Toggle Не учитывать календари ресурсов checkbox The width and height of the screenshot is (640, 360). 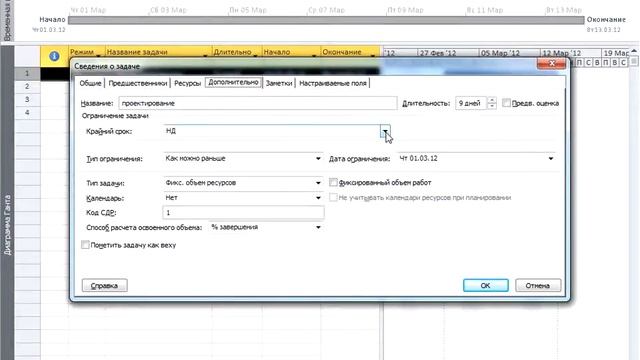coord(333,198)
